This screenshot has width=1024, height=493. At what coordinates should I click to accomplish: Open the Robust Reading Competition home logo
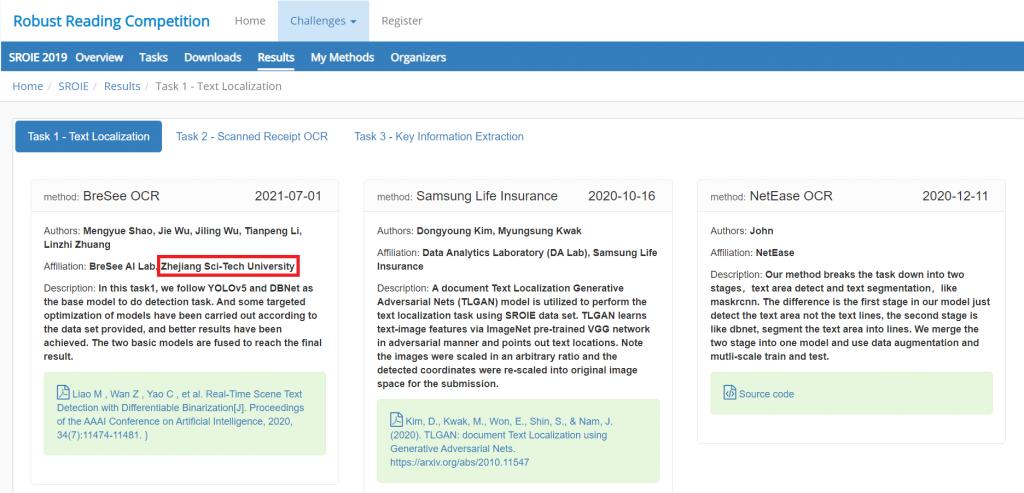111,21
